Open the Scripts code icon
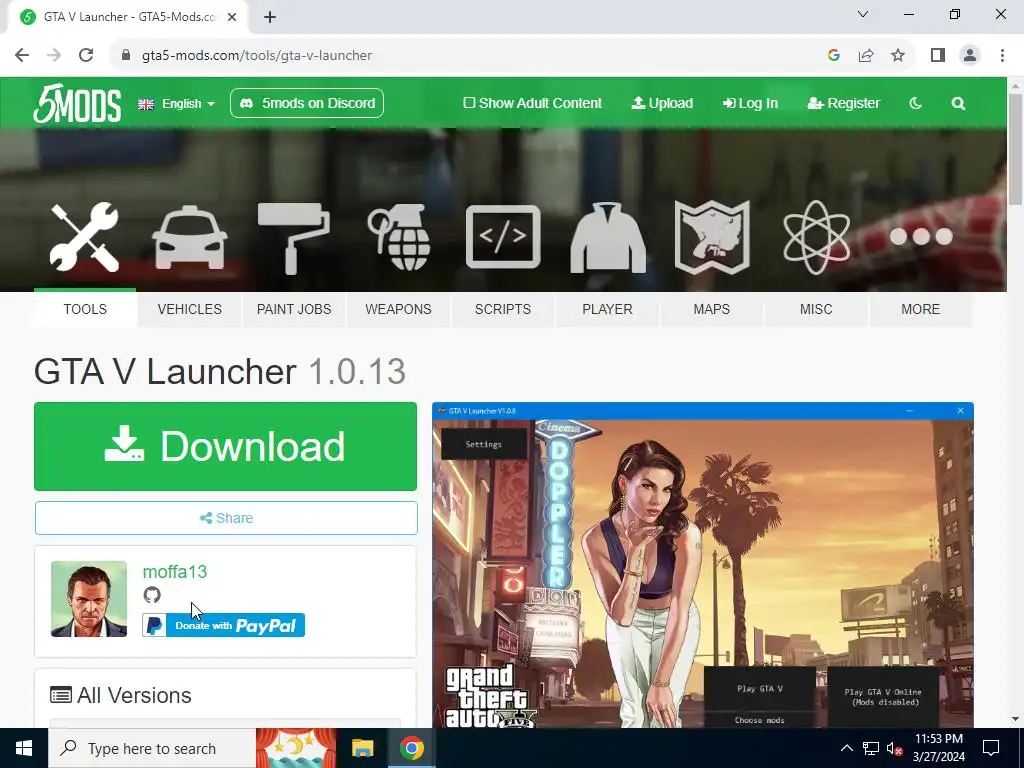 tap(503, 237)
